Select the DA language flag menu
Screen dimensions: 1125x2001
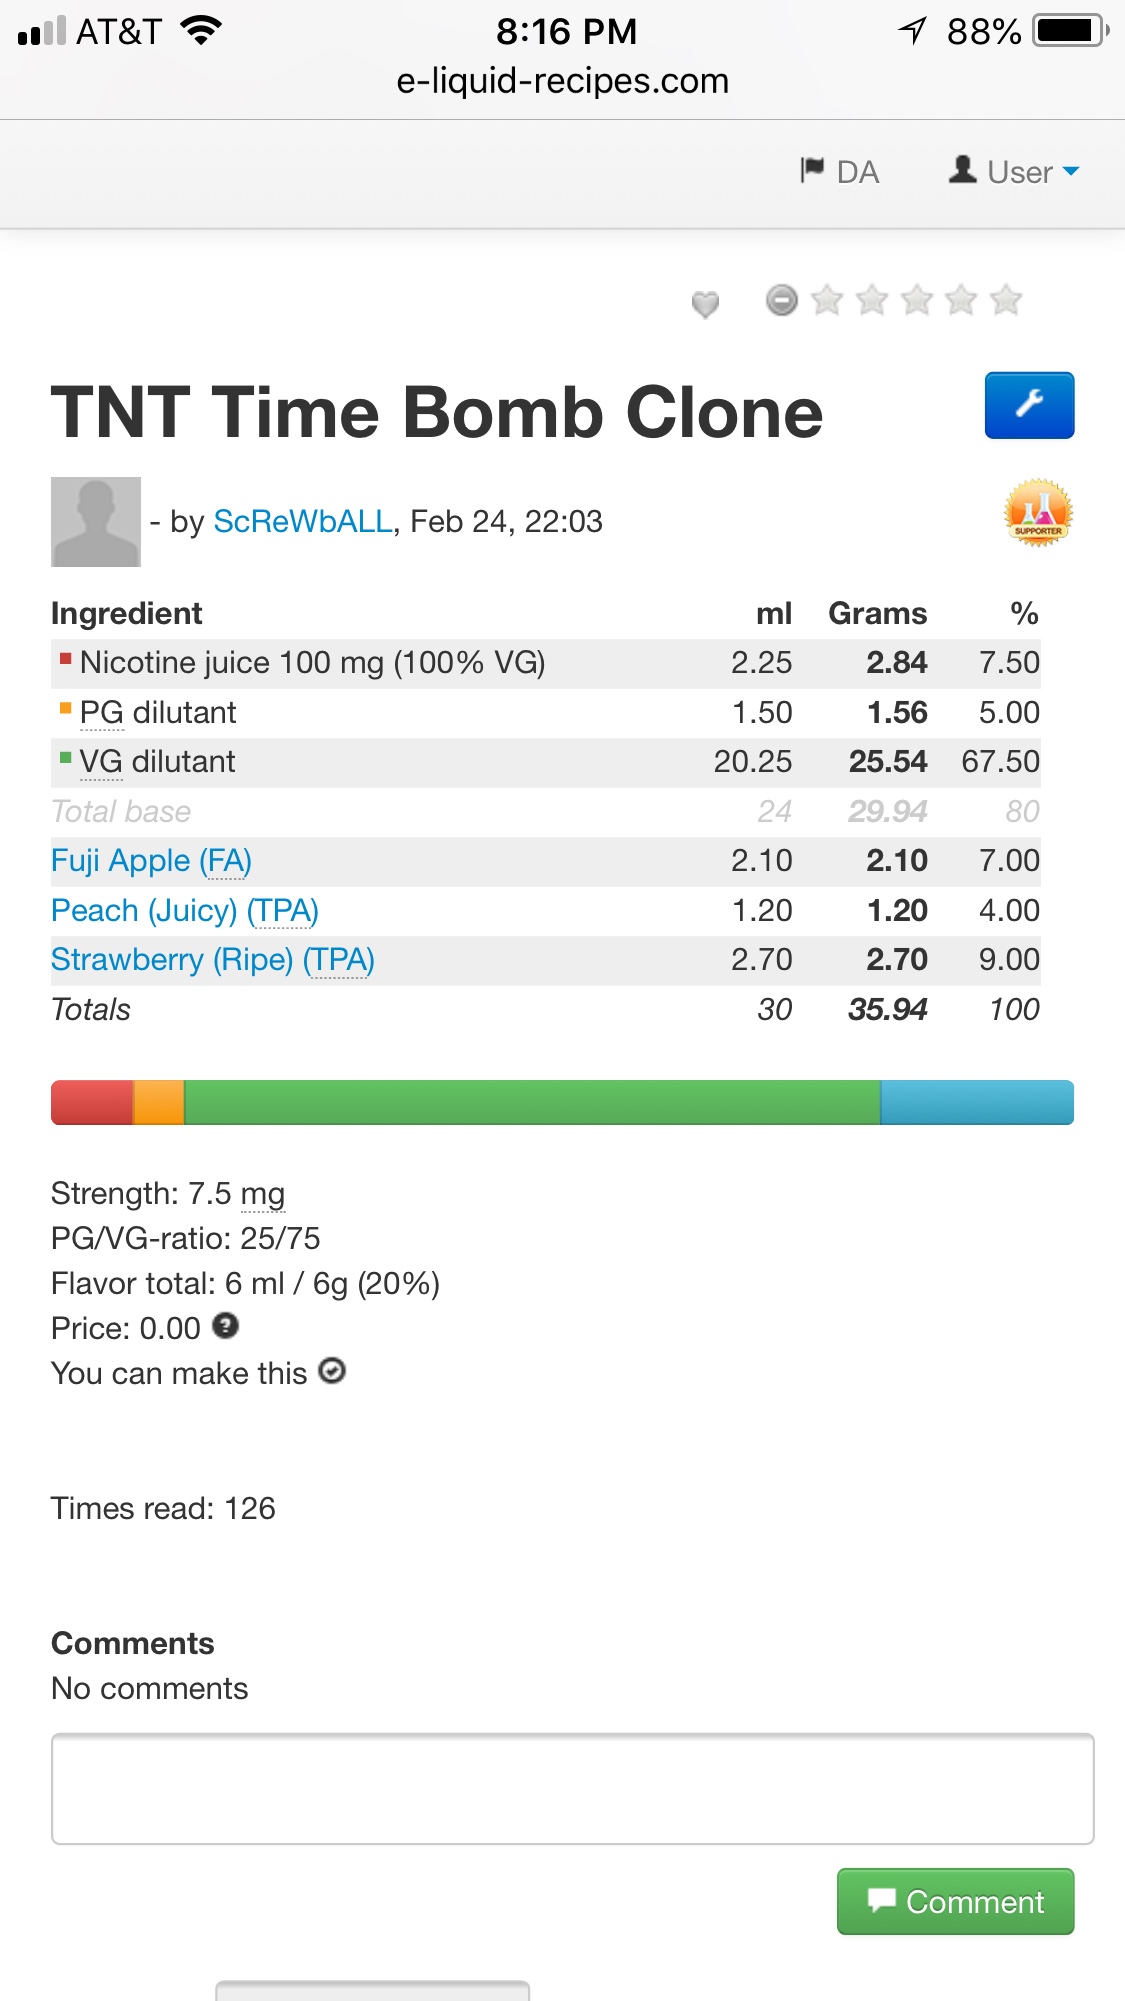click(840, 172)
